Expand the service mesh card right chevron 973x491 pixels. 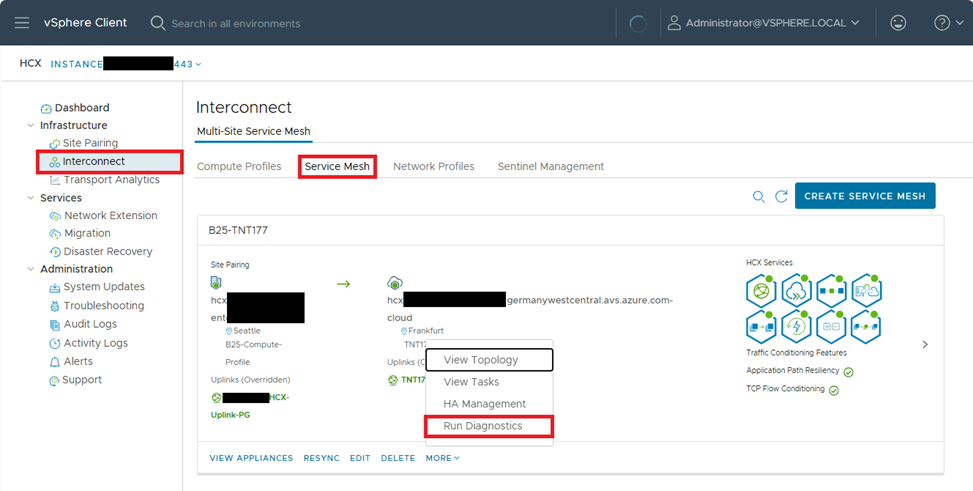tap(925, 345)
